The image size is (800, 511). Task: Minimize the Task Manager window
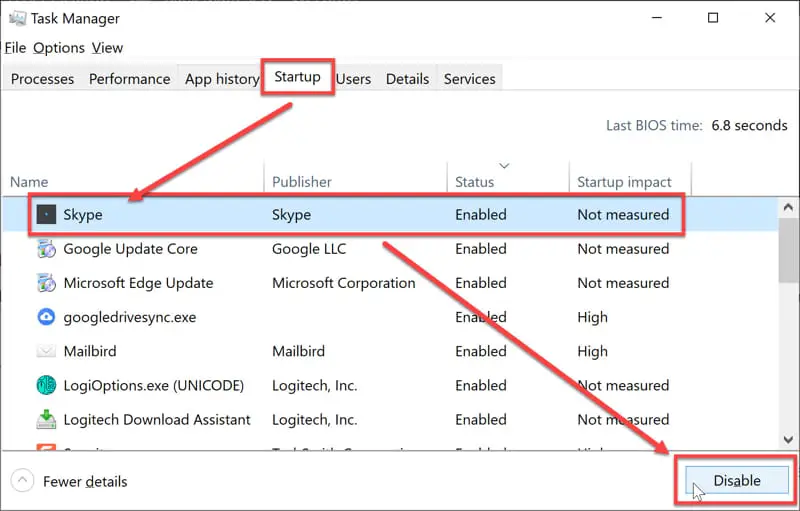[657, 18]
